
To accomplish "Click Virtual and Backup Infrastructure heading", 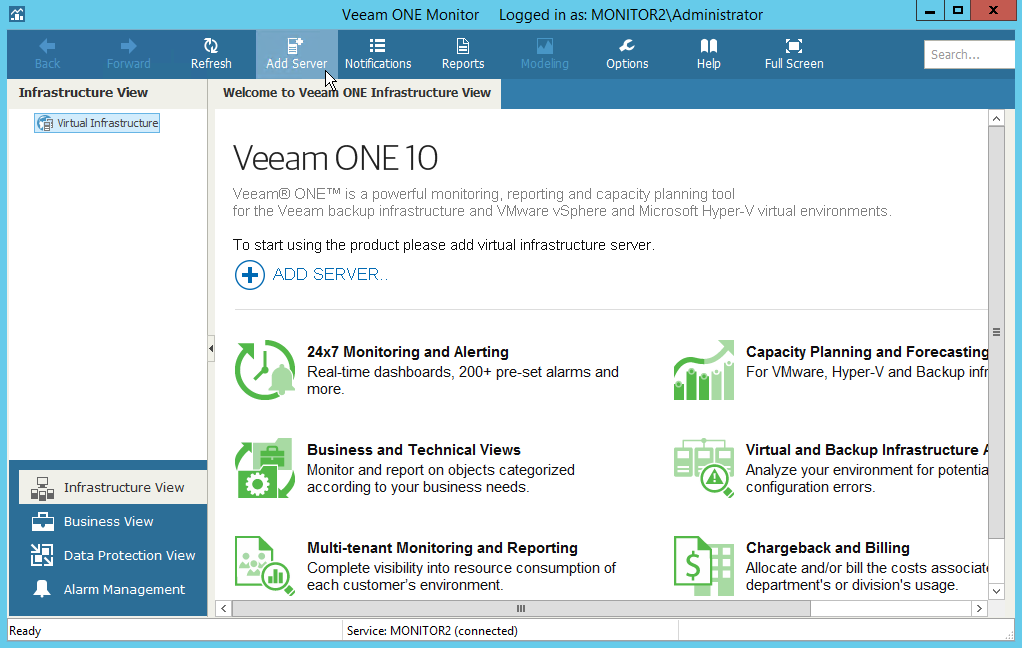I will (867, 450).
